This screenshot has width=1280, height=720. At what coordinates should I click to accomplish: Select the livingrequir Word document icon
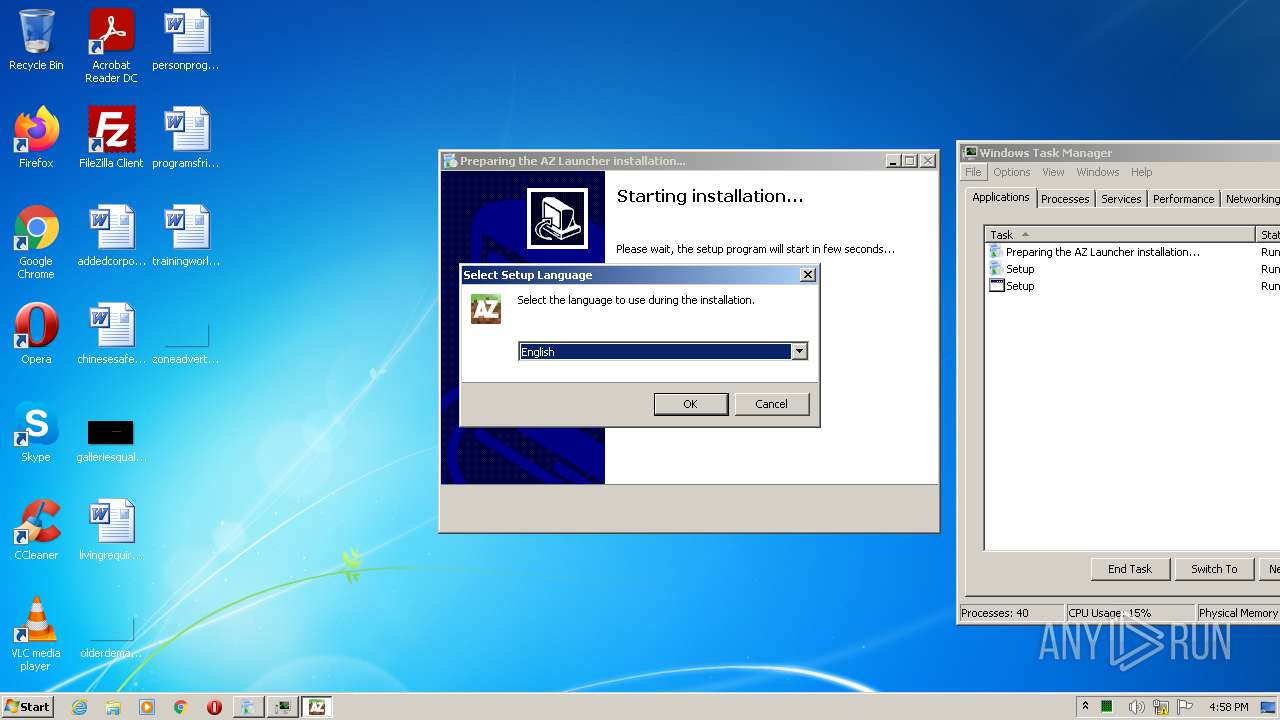point(111,530)
